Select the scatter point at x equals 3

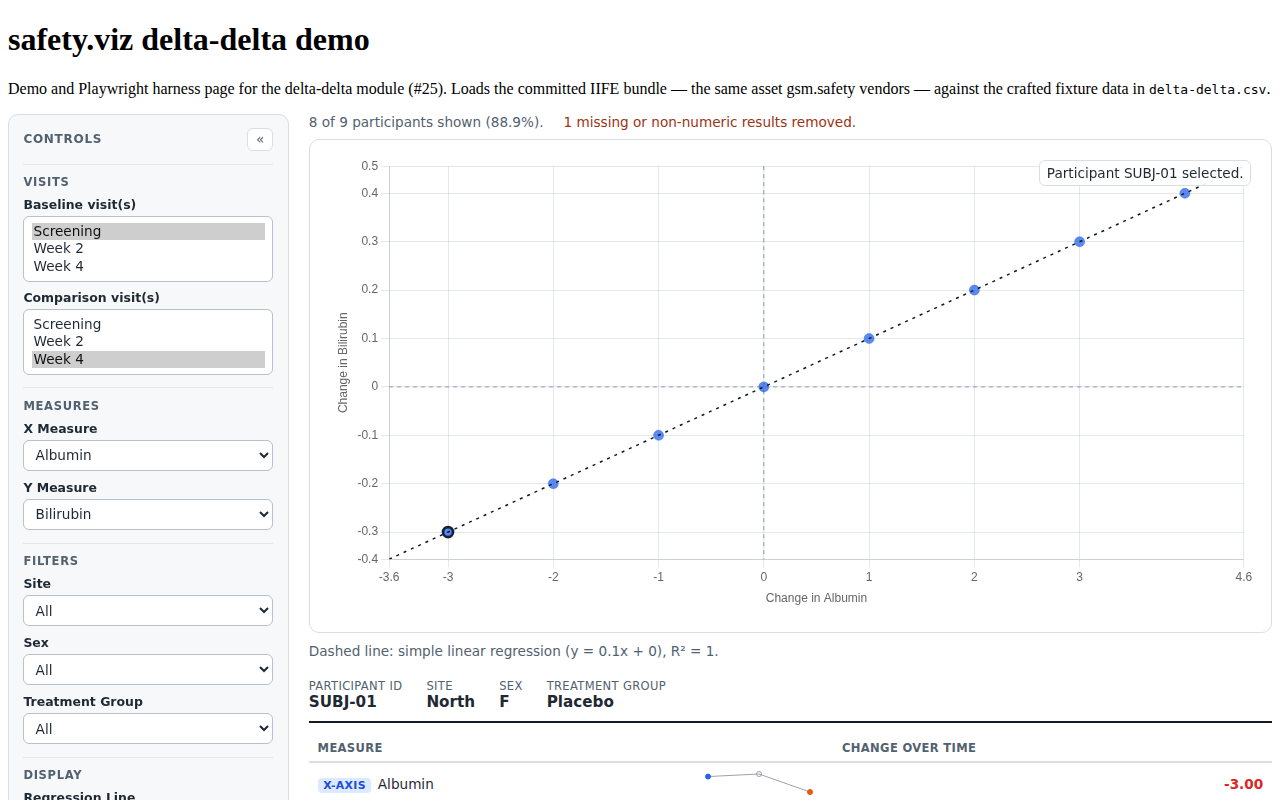(x=1080, y=241)
